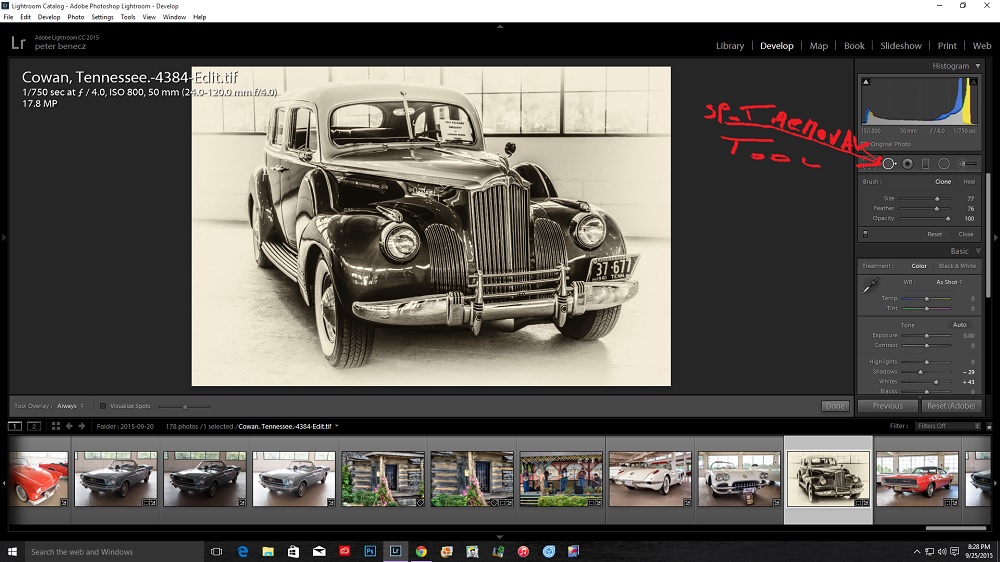This screenshot has width=1000, height=562.
Task: Enable the Visualize Spots checkbox
Action: (x=103, y=406)
